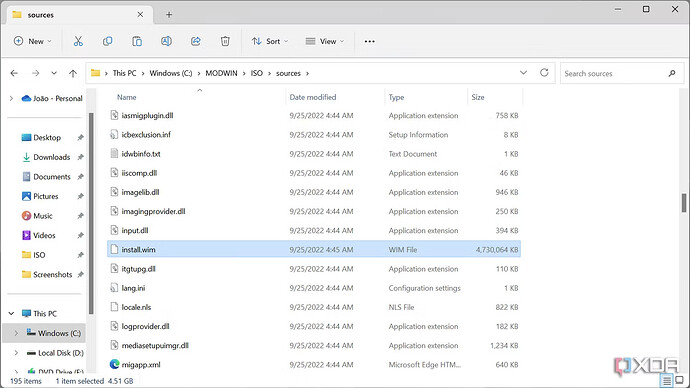
Task: Open the Sort dropdown menu
Action: pyautogui.click(x=270, y=41)
